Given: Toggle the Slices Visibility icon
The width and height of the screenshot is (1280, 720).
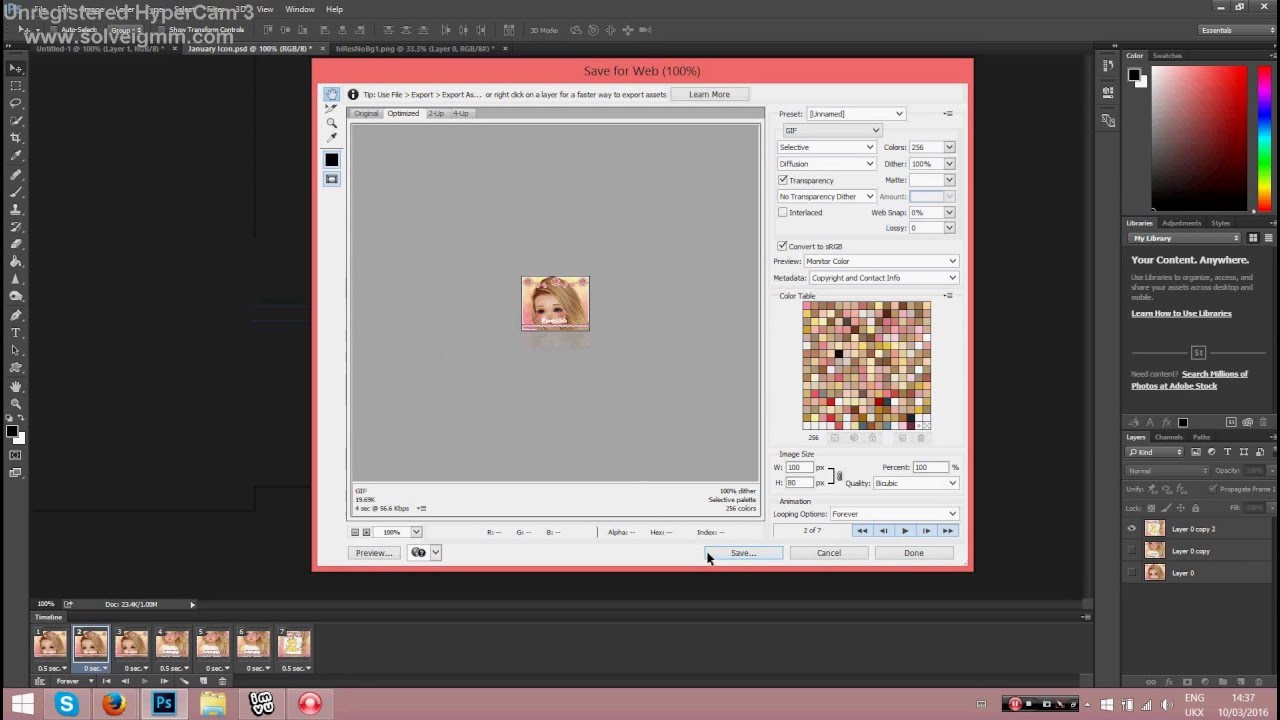Looking at the screenshot, I should [332, 178].
